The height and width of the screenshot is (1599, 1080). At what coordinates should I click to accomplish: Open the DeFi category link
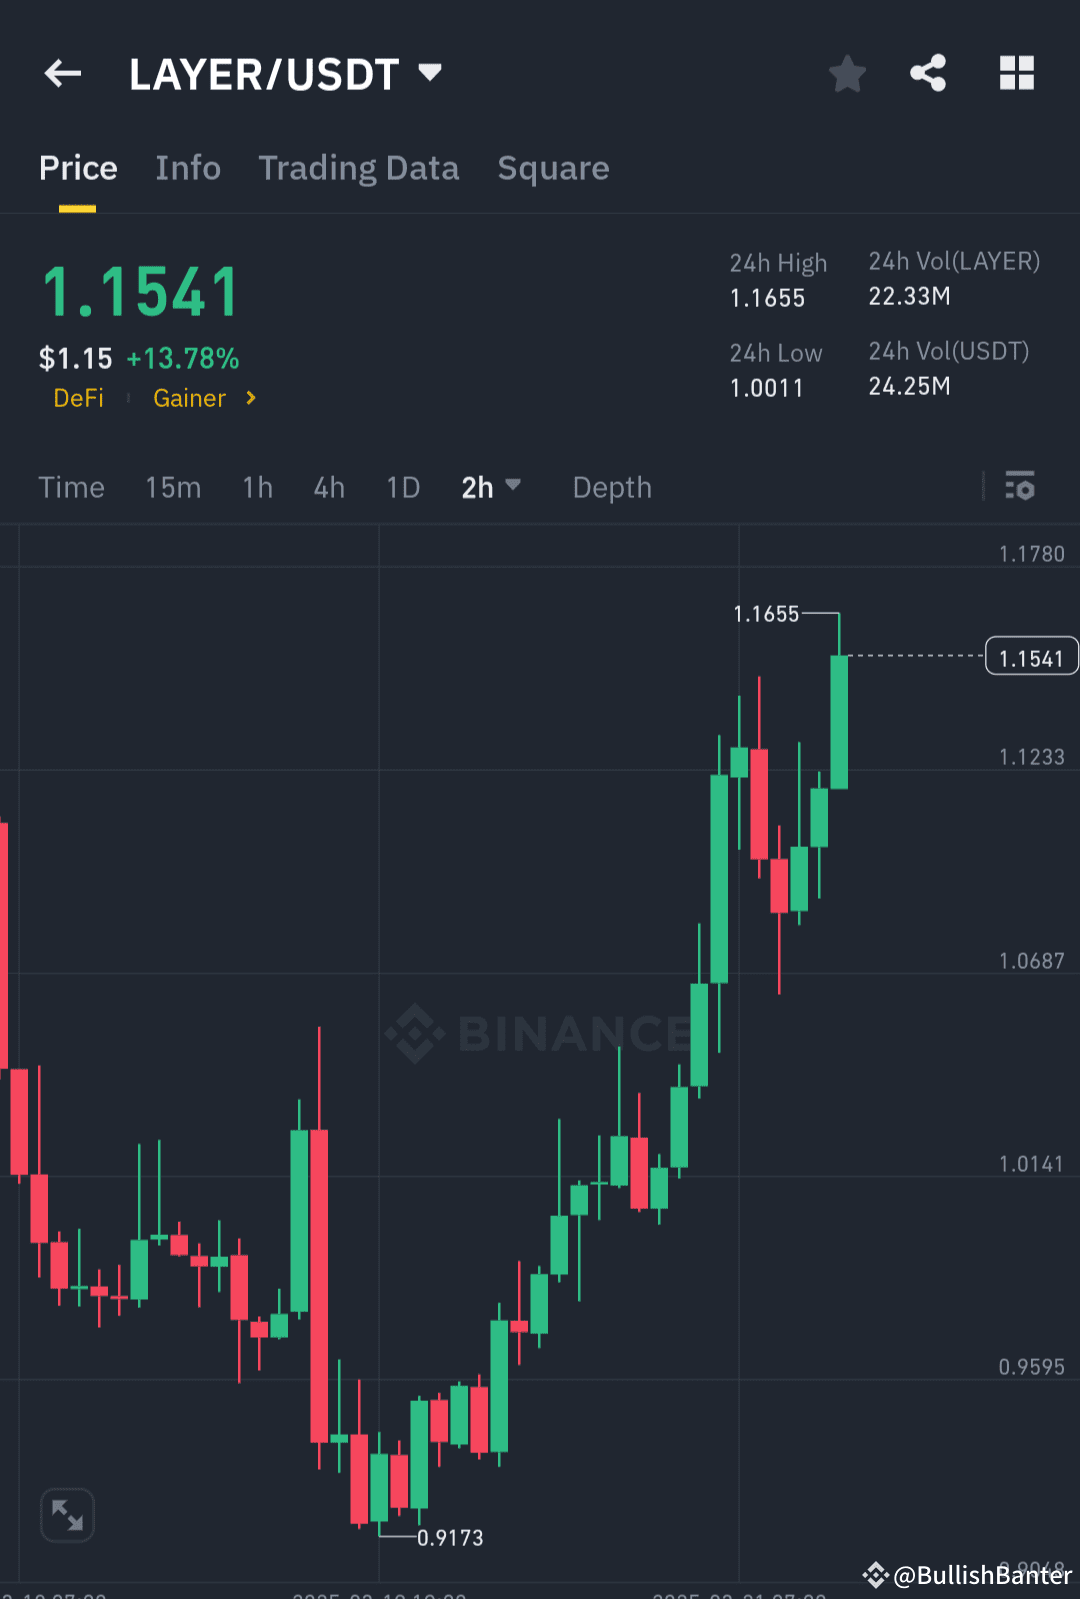[79, 398]
